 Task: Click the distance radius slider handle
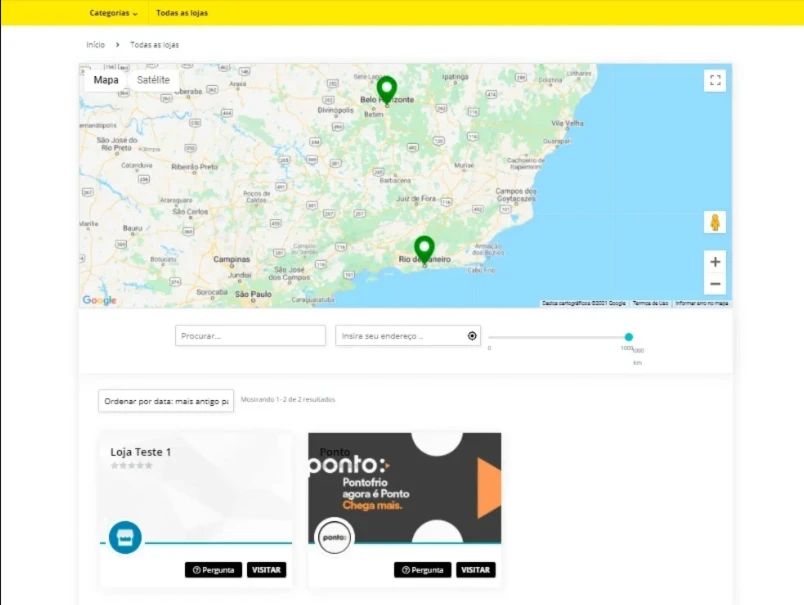(x=629, y=337)
